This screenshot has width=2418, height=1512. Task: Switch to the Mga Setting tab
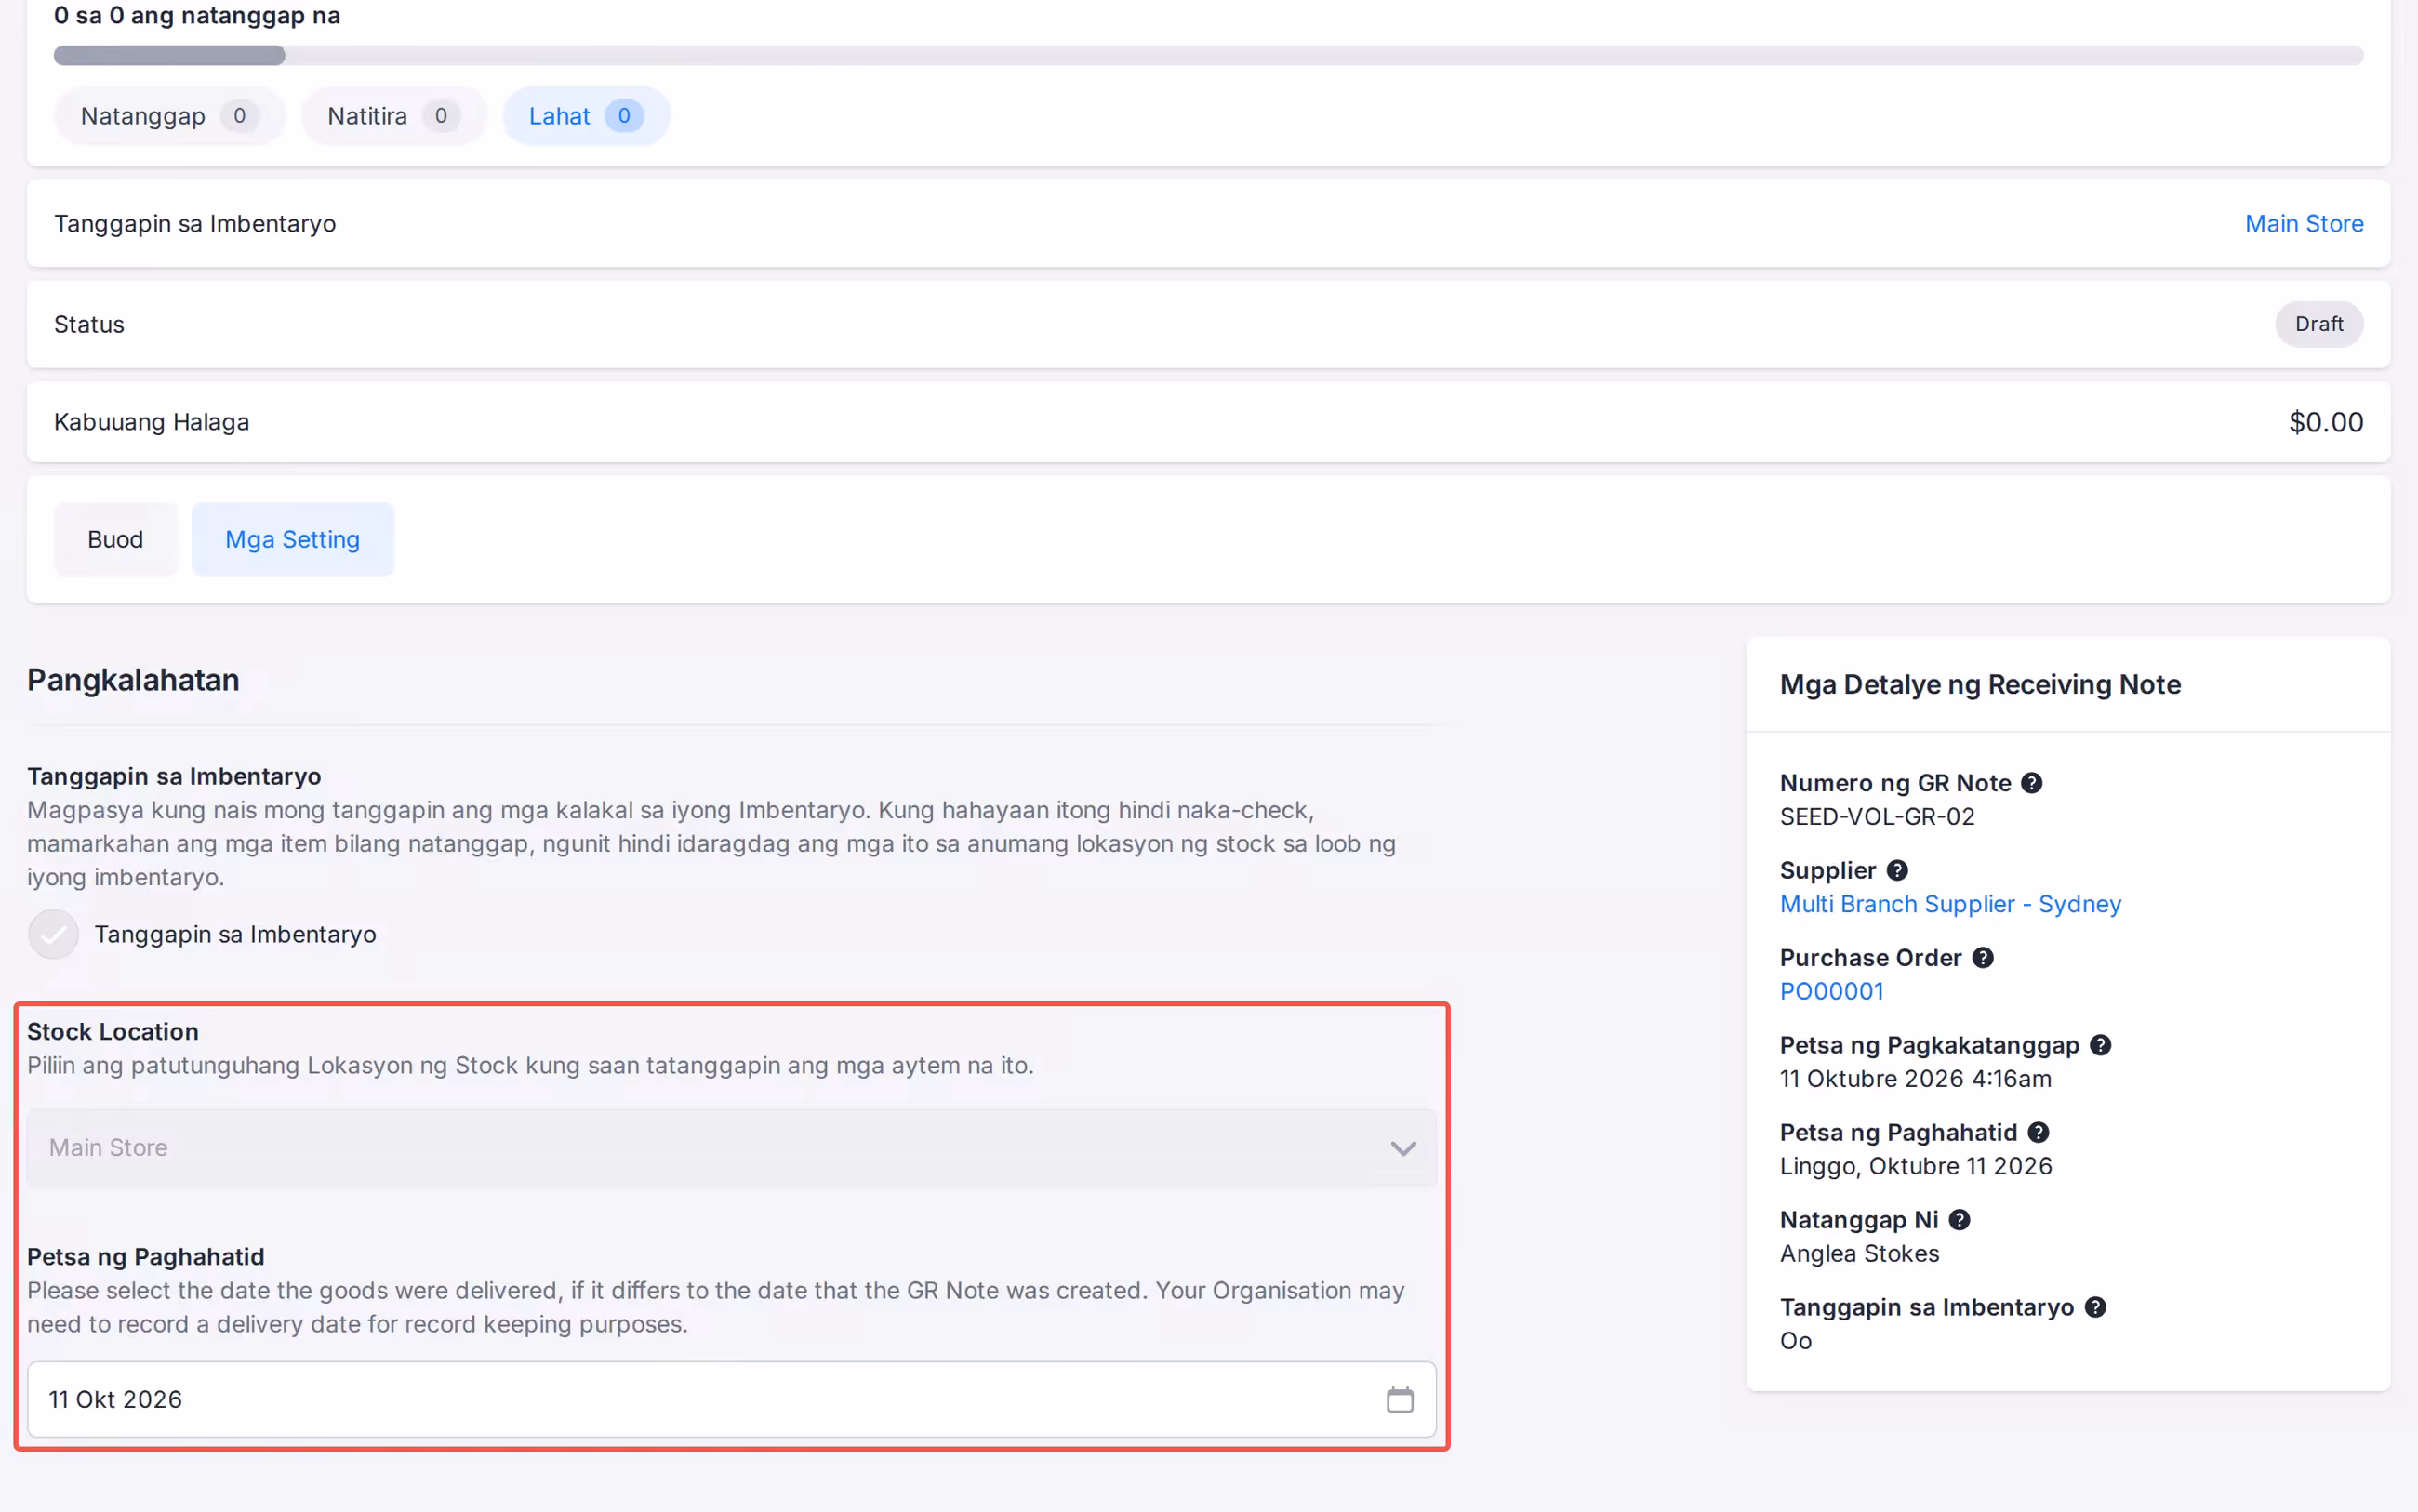point(292,539)
